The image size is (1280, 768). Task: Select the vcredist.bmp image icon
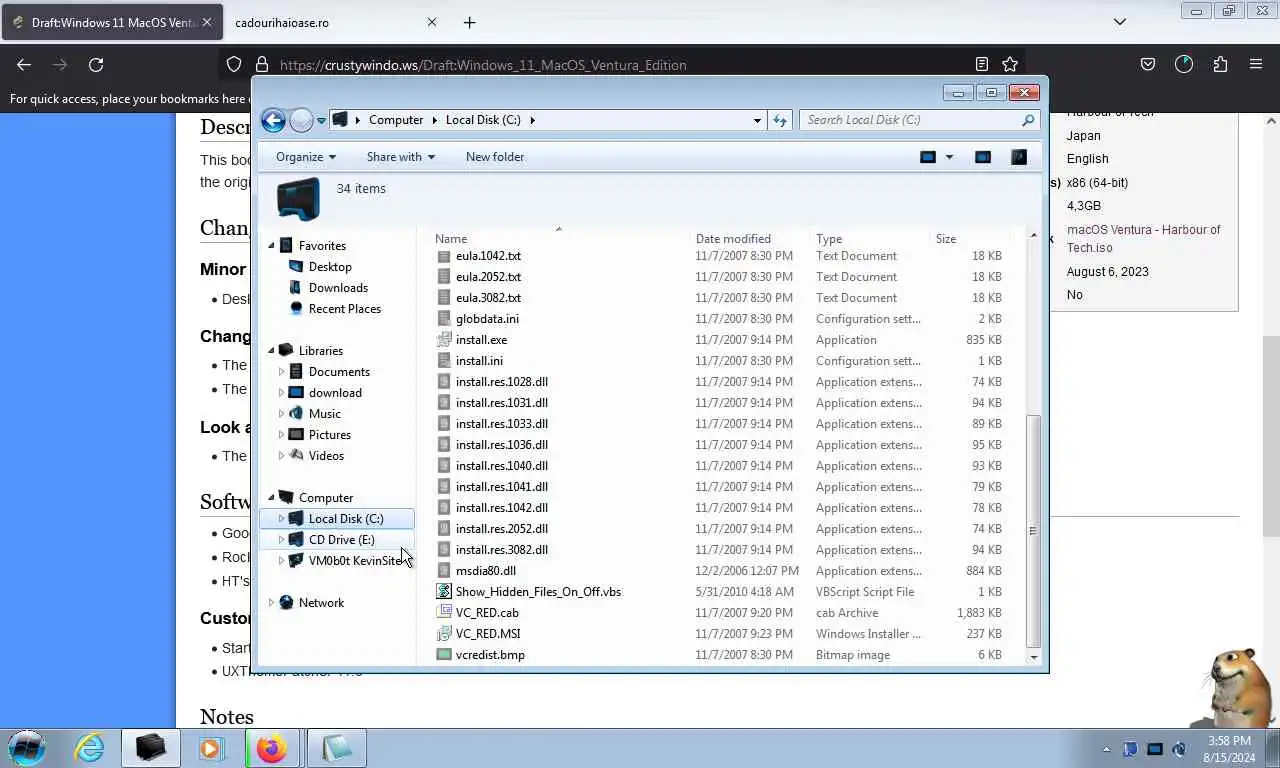point(444,655)
